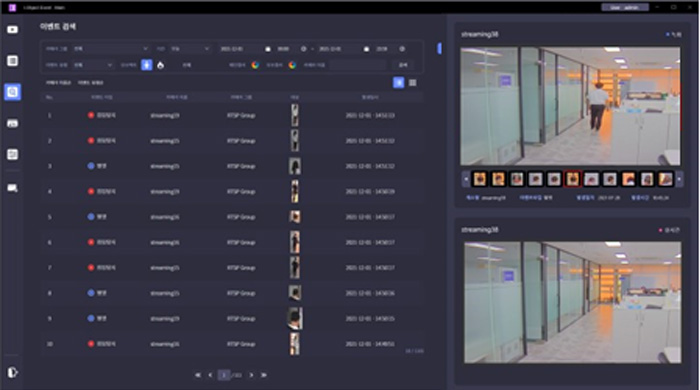Go to the last page of results

point(264,375)
